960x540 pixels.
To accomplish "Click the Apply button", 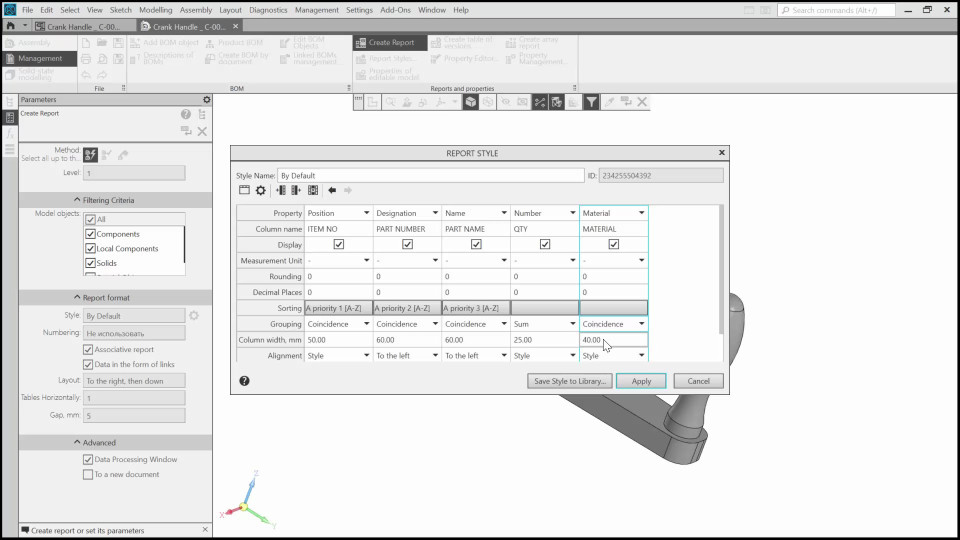I will click(x=641, y=381).
